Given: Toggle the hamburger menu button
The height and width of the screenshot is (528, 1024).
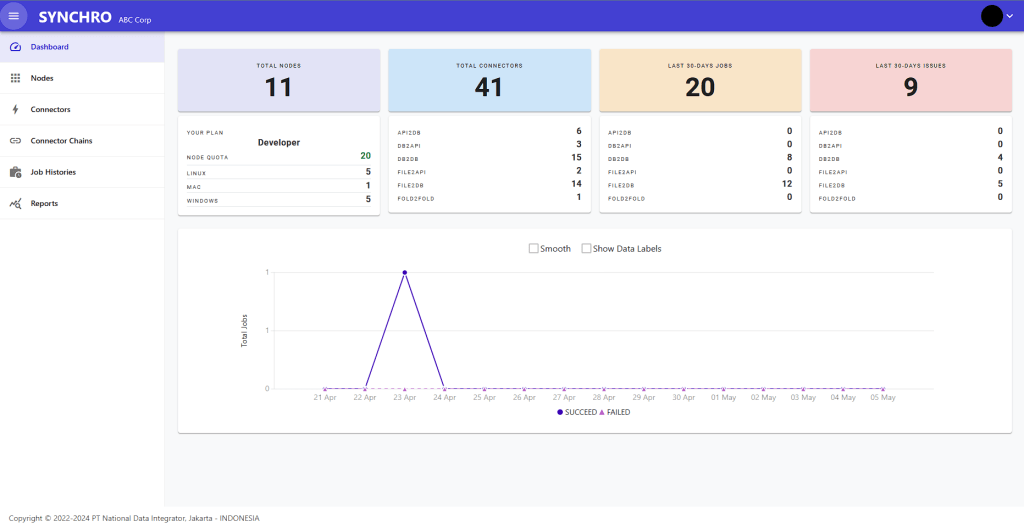Looking at the screenshot, I should [x=14, y=16].
